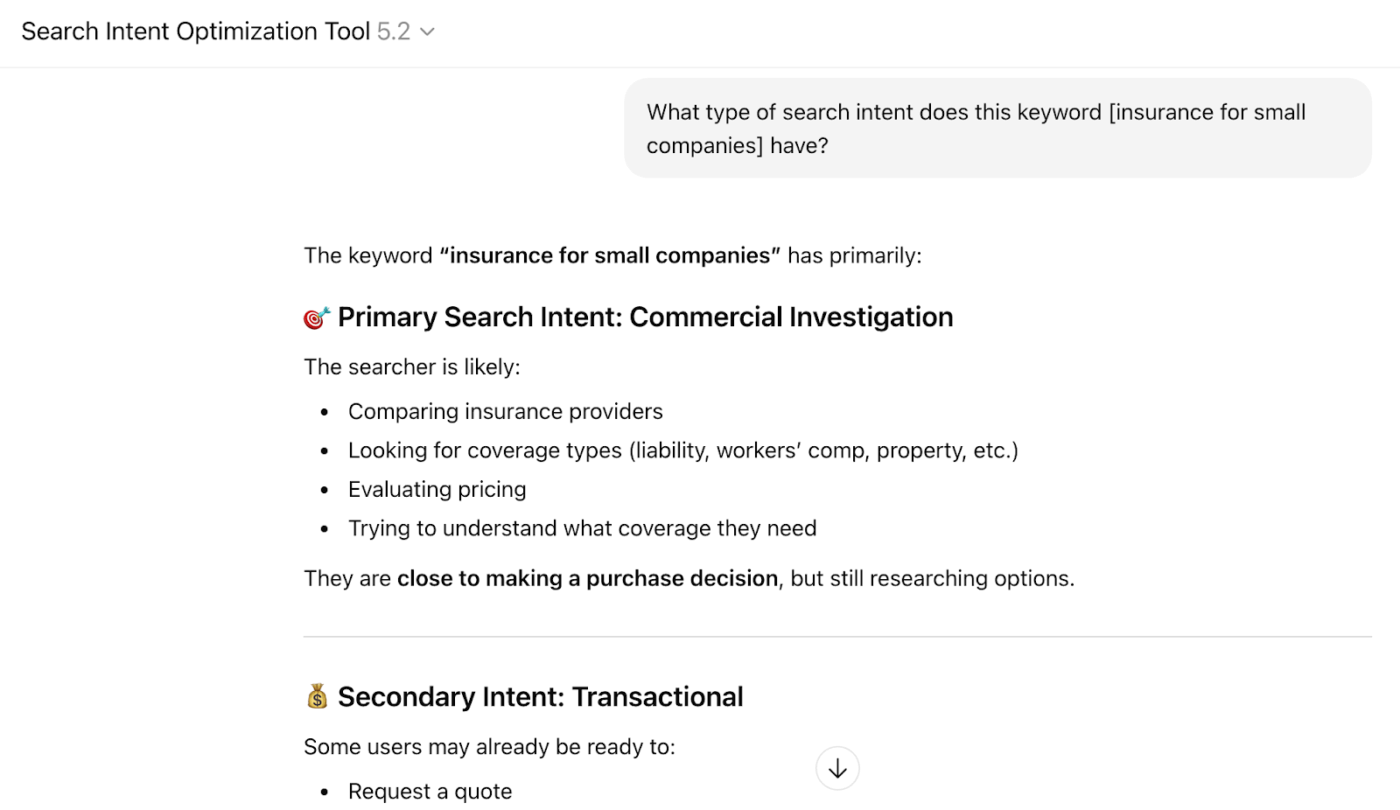The height and width of the screenshot is (810, 1400).
Task: Click the Trying to understand coverage bullet item
Action: tap(582, 528)
